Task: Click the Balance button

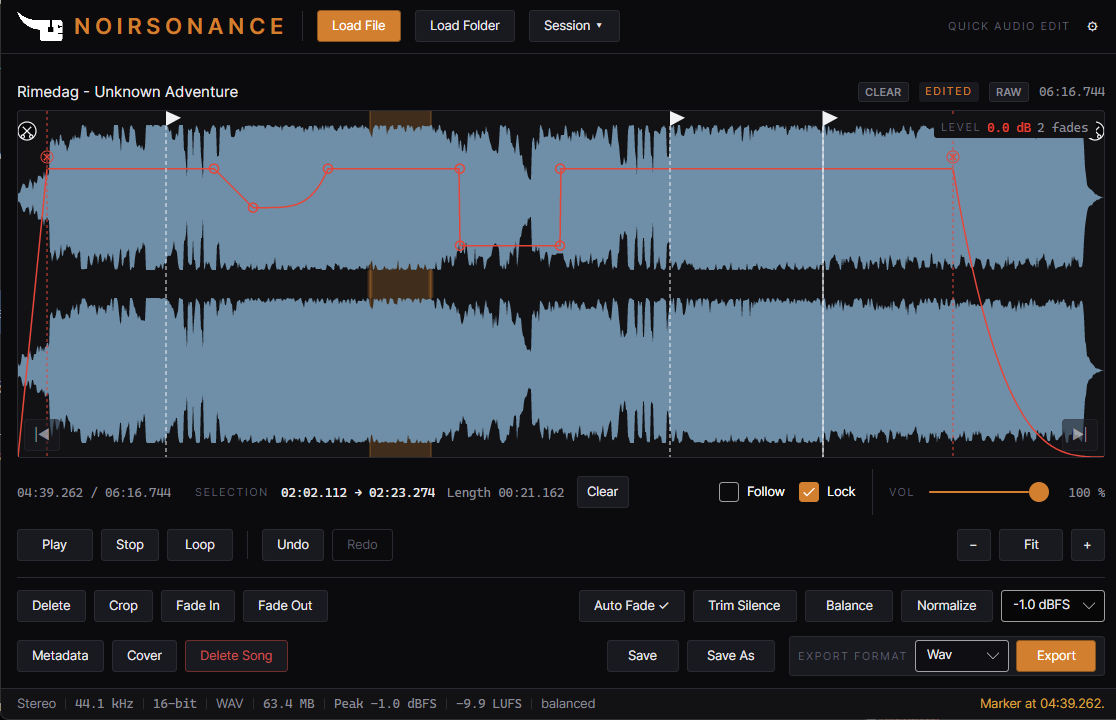Action: [x=849, y=605]
